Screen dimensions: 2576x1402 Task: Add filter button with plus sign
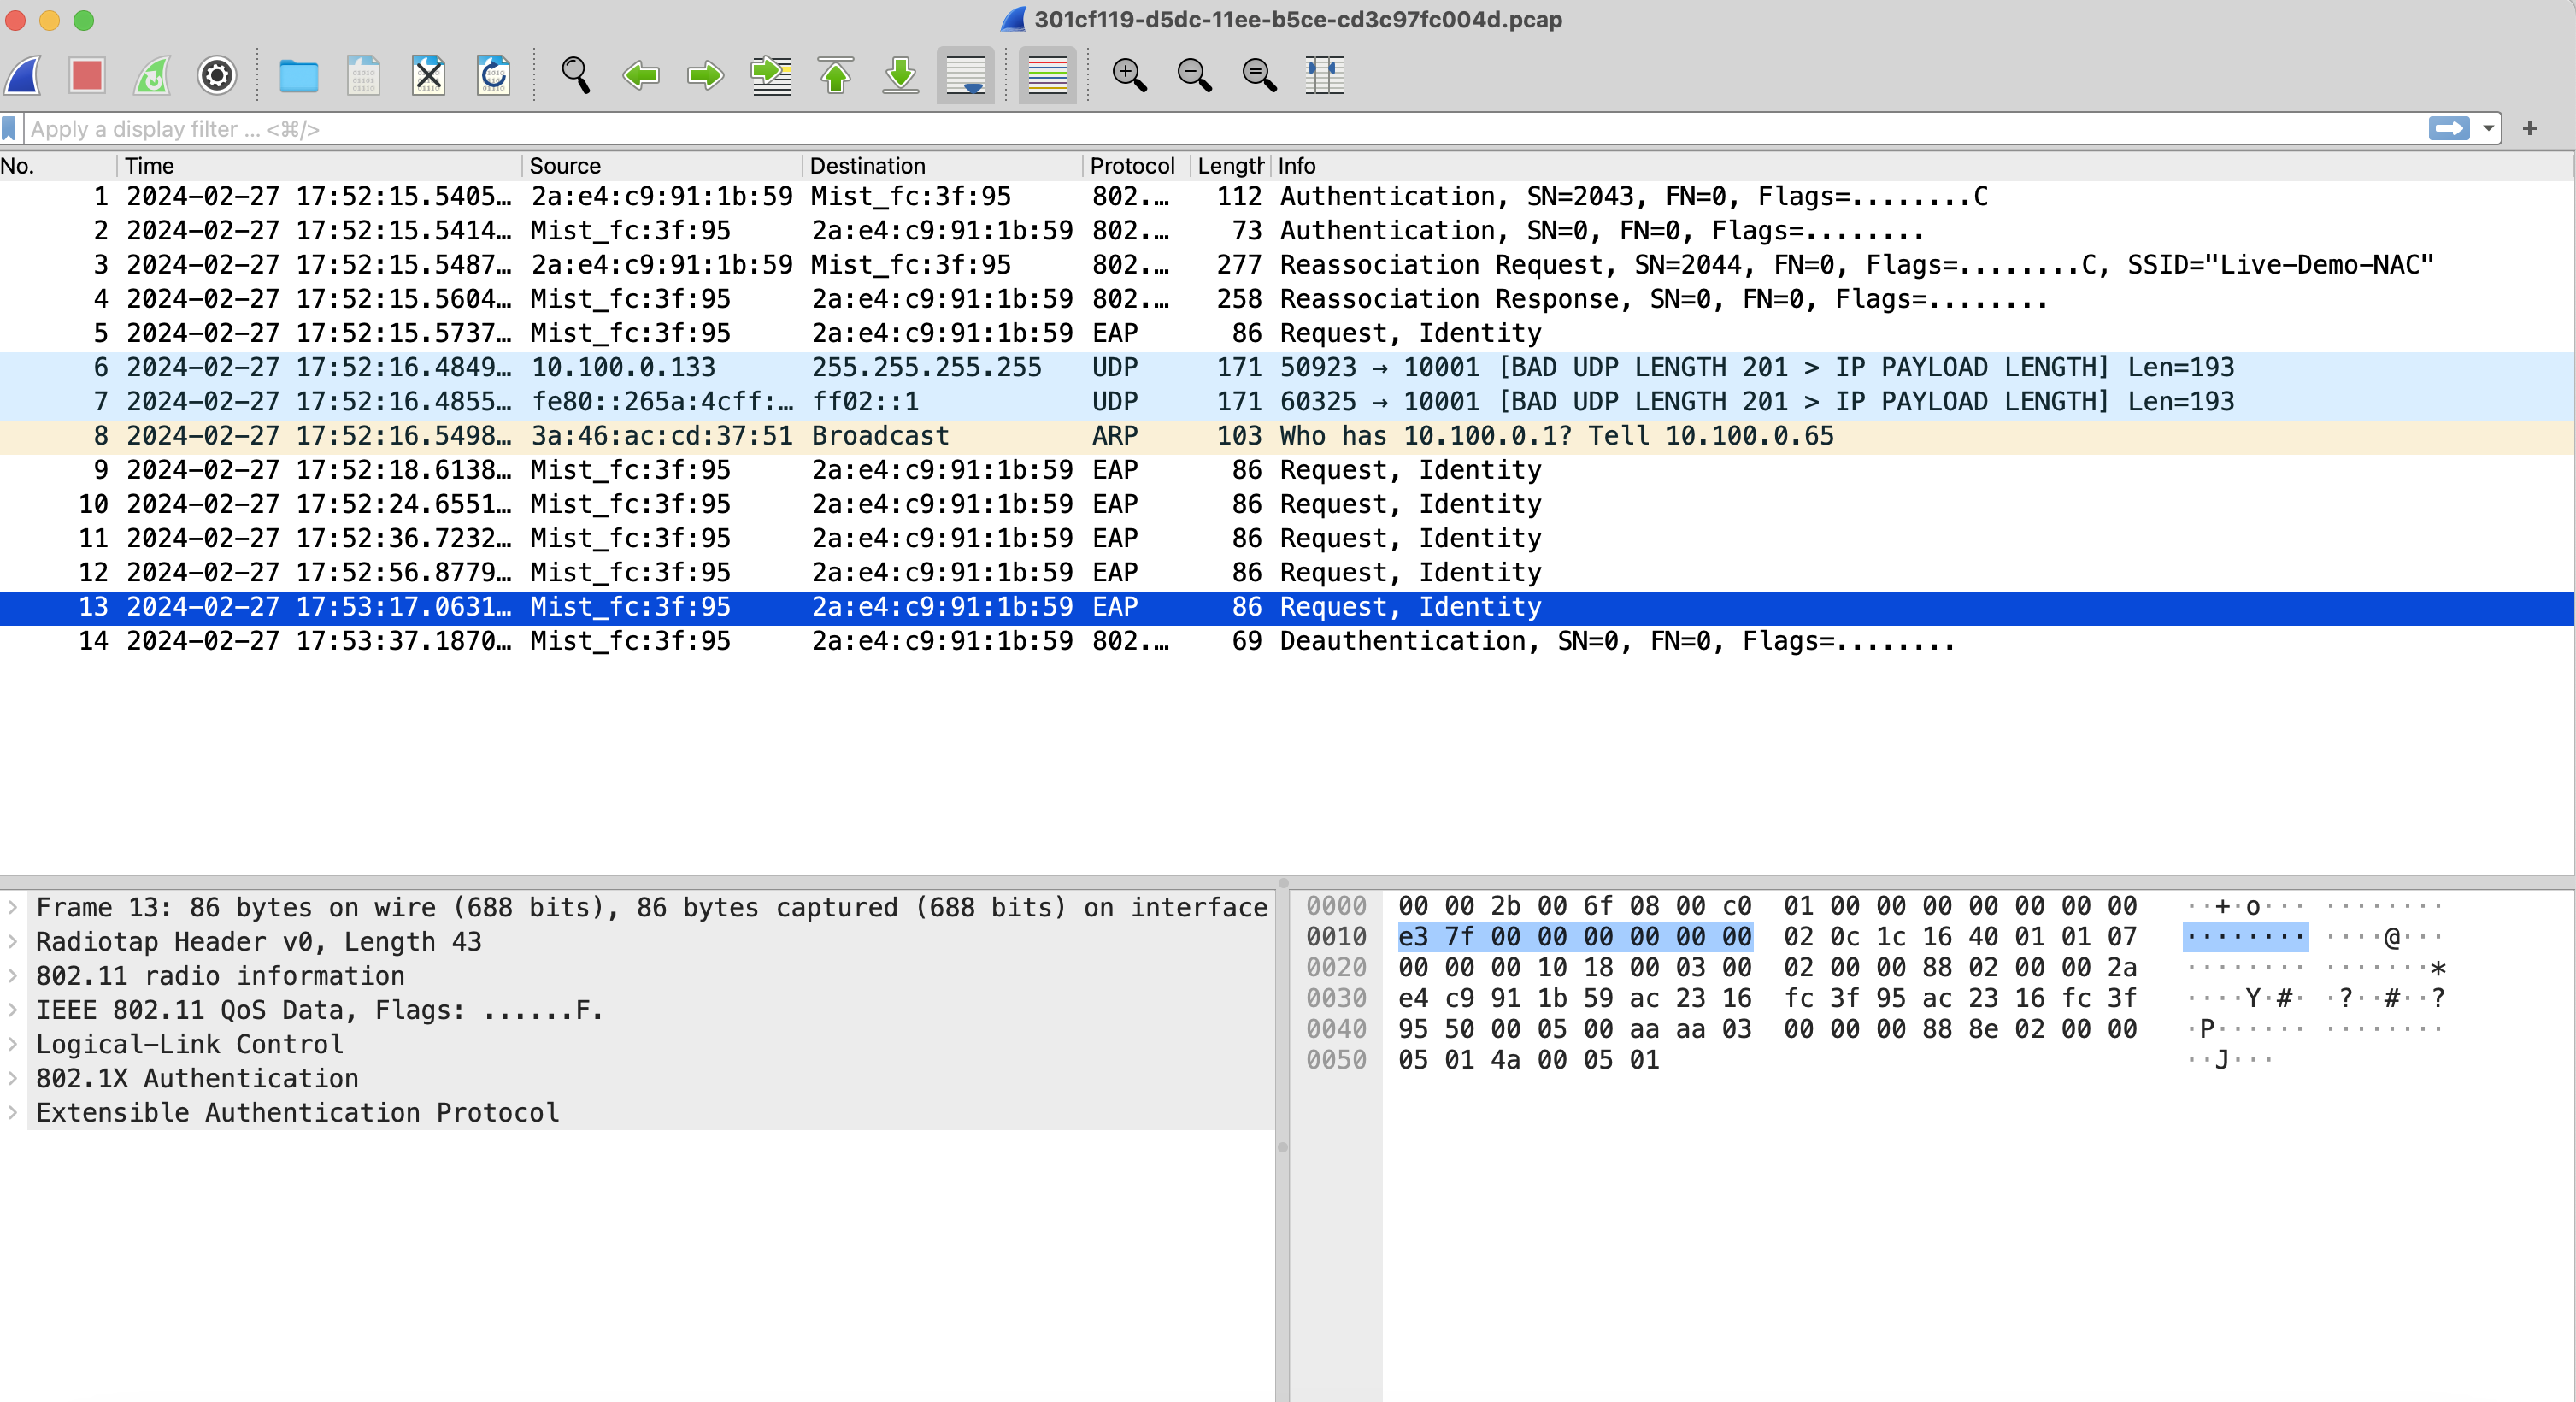(2529, 129)
